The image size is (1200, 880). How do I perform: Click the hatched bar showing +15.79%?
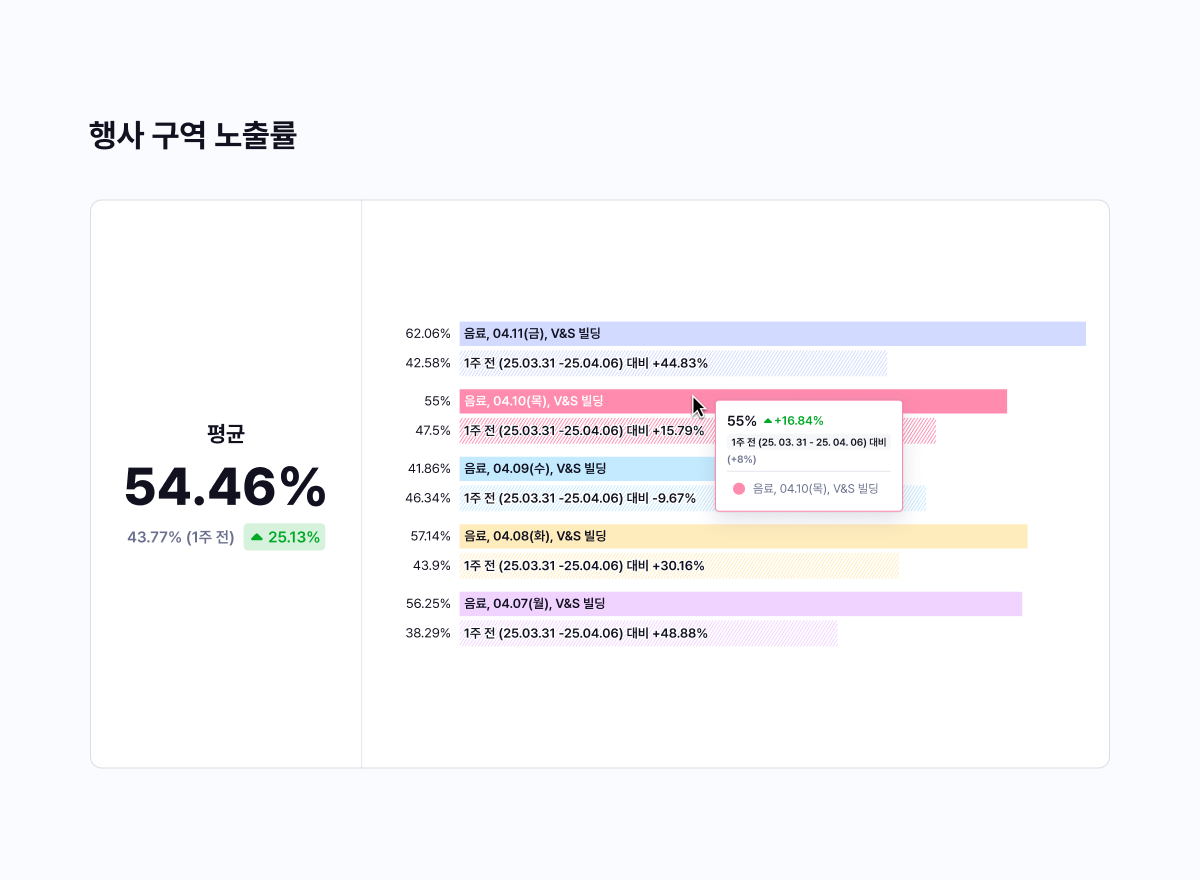click(x=698, y=431)
